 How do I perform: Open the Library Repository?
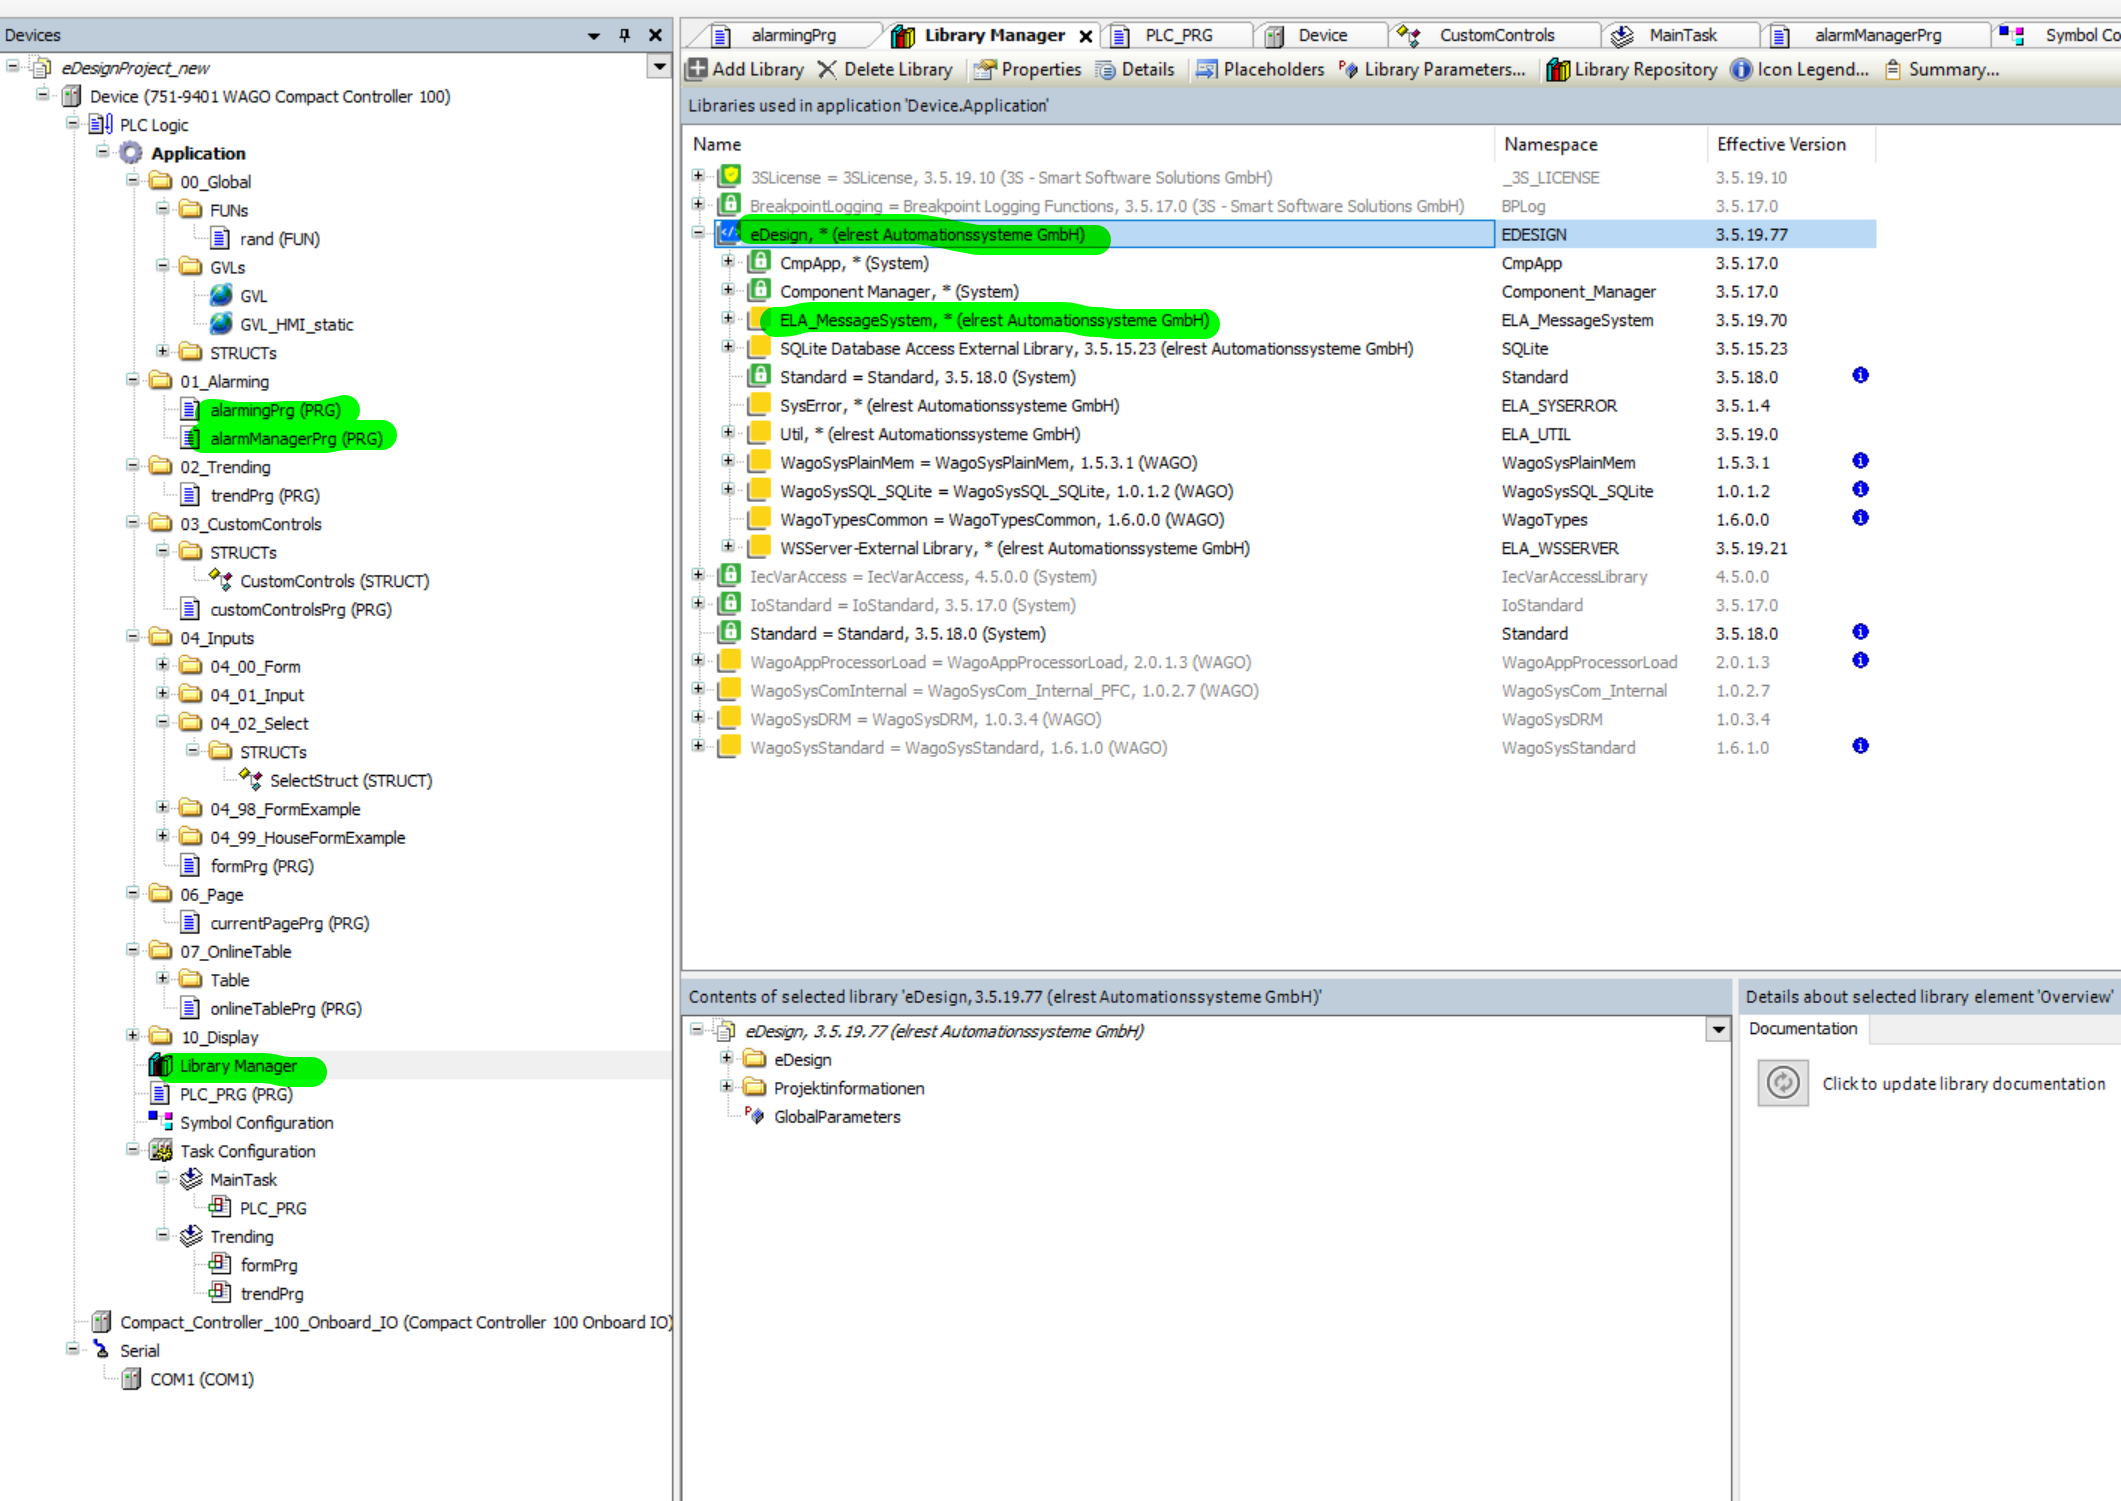(x=1632, y=69)
